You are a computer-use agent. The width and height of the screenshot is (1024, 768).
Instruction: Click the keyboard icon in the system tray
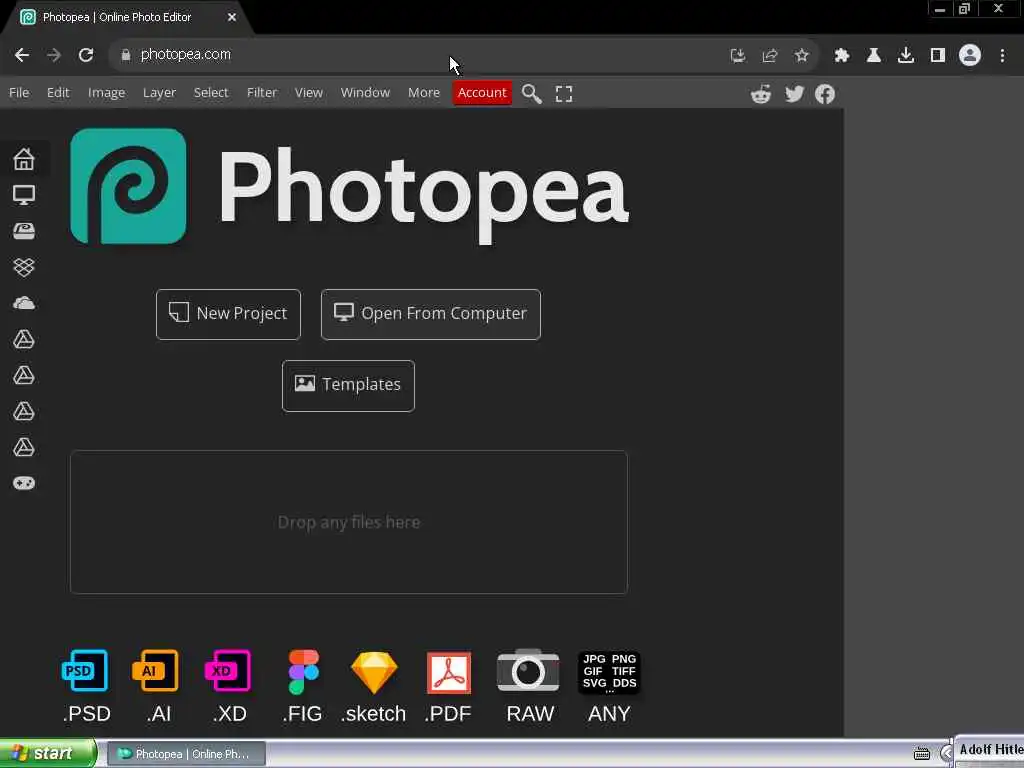921,754
